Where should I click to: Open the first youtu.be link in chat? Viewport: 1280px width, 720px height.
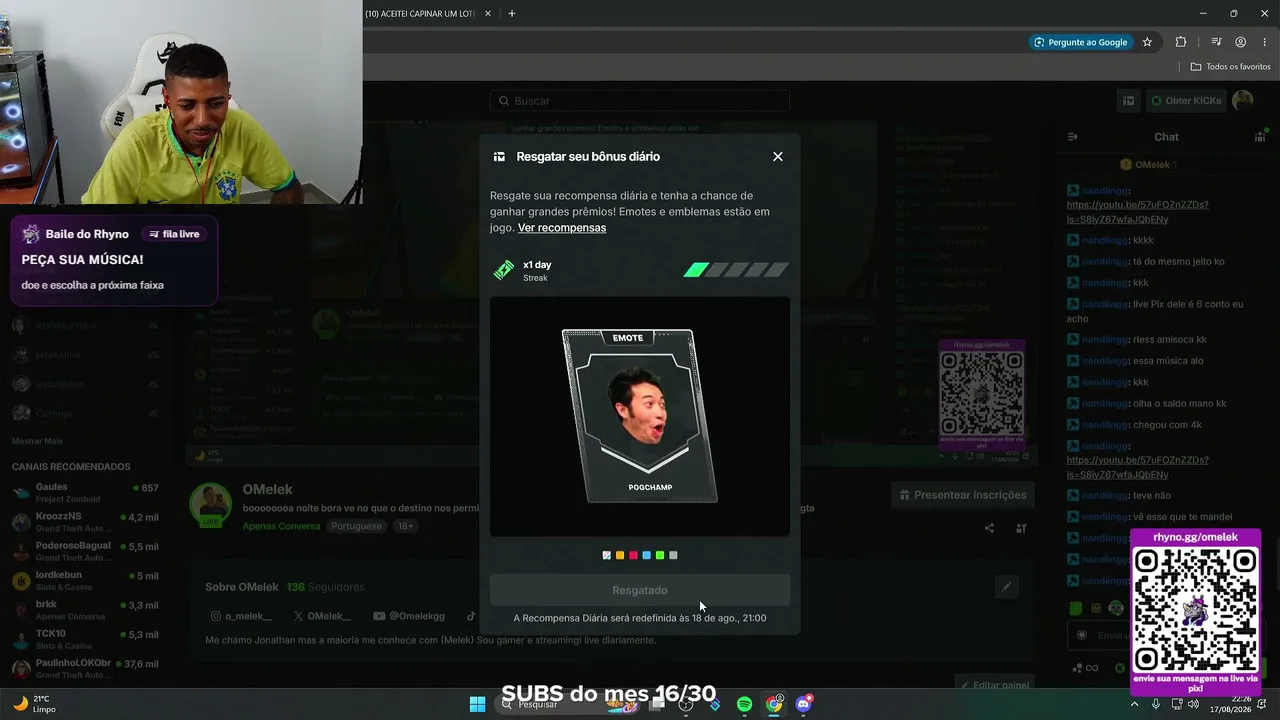[x=1137, y=212]
